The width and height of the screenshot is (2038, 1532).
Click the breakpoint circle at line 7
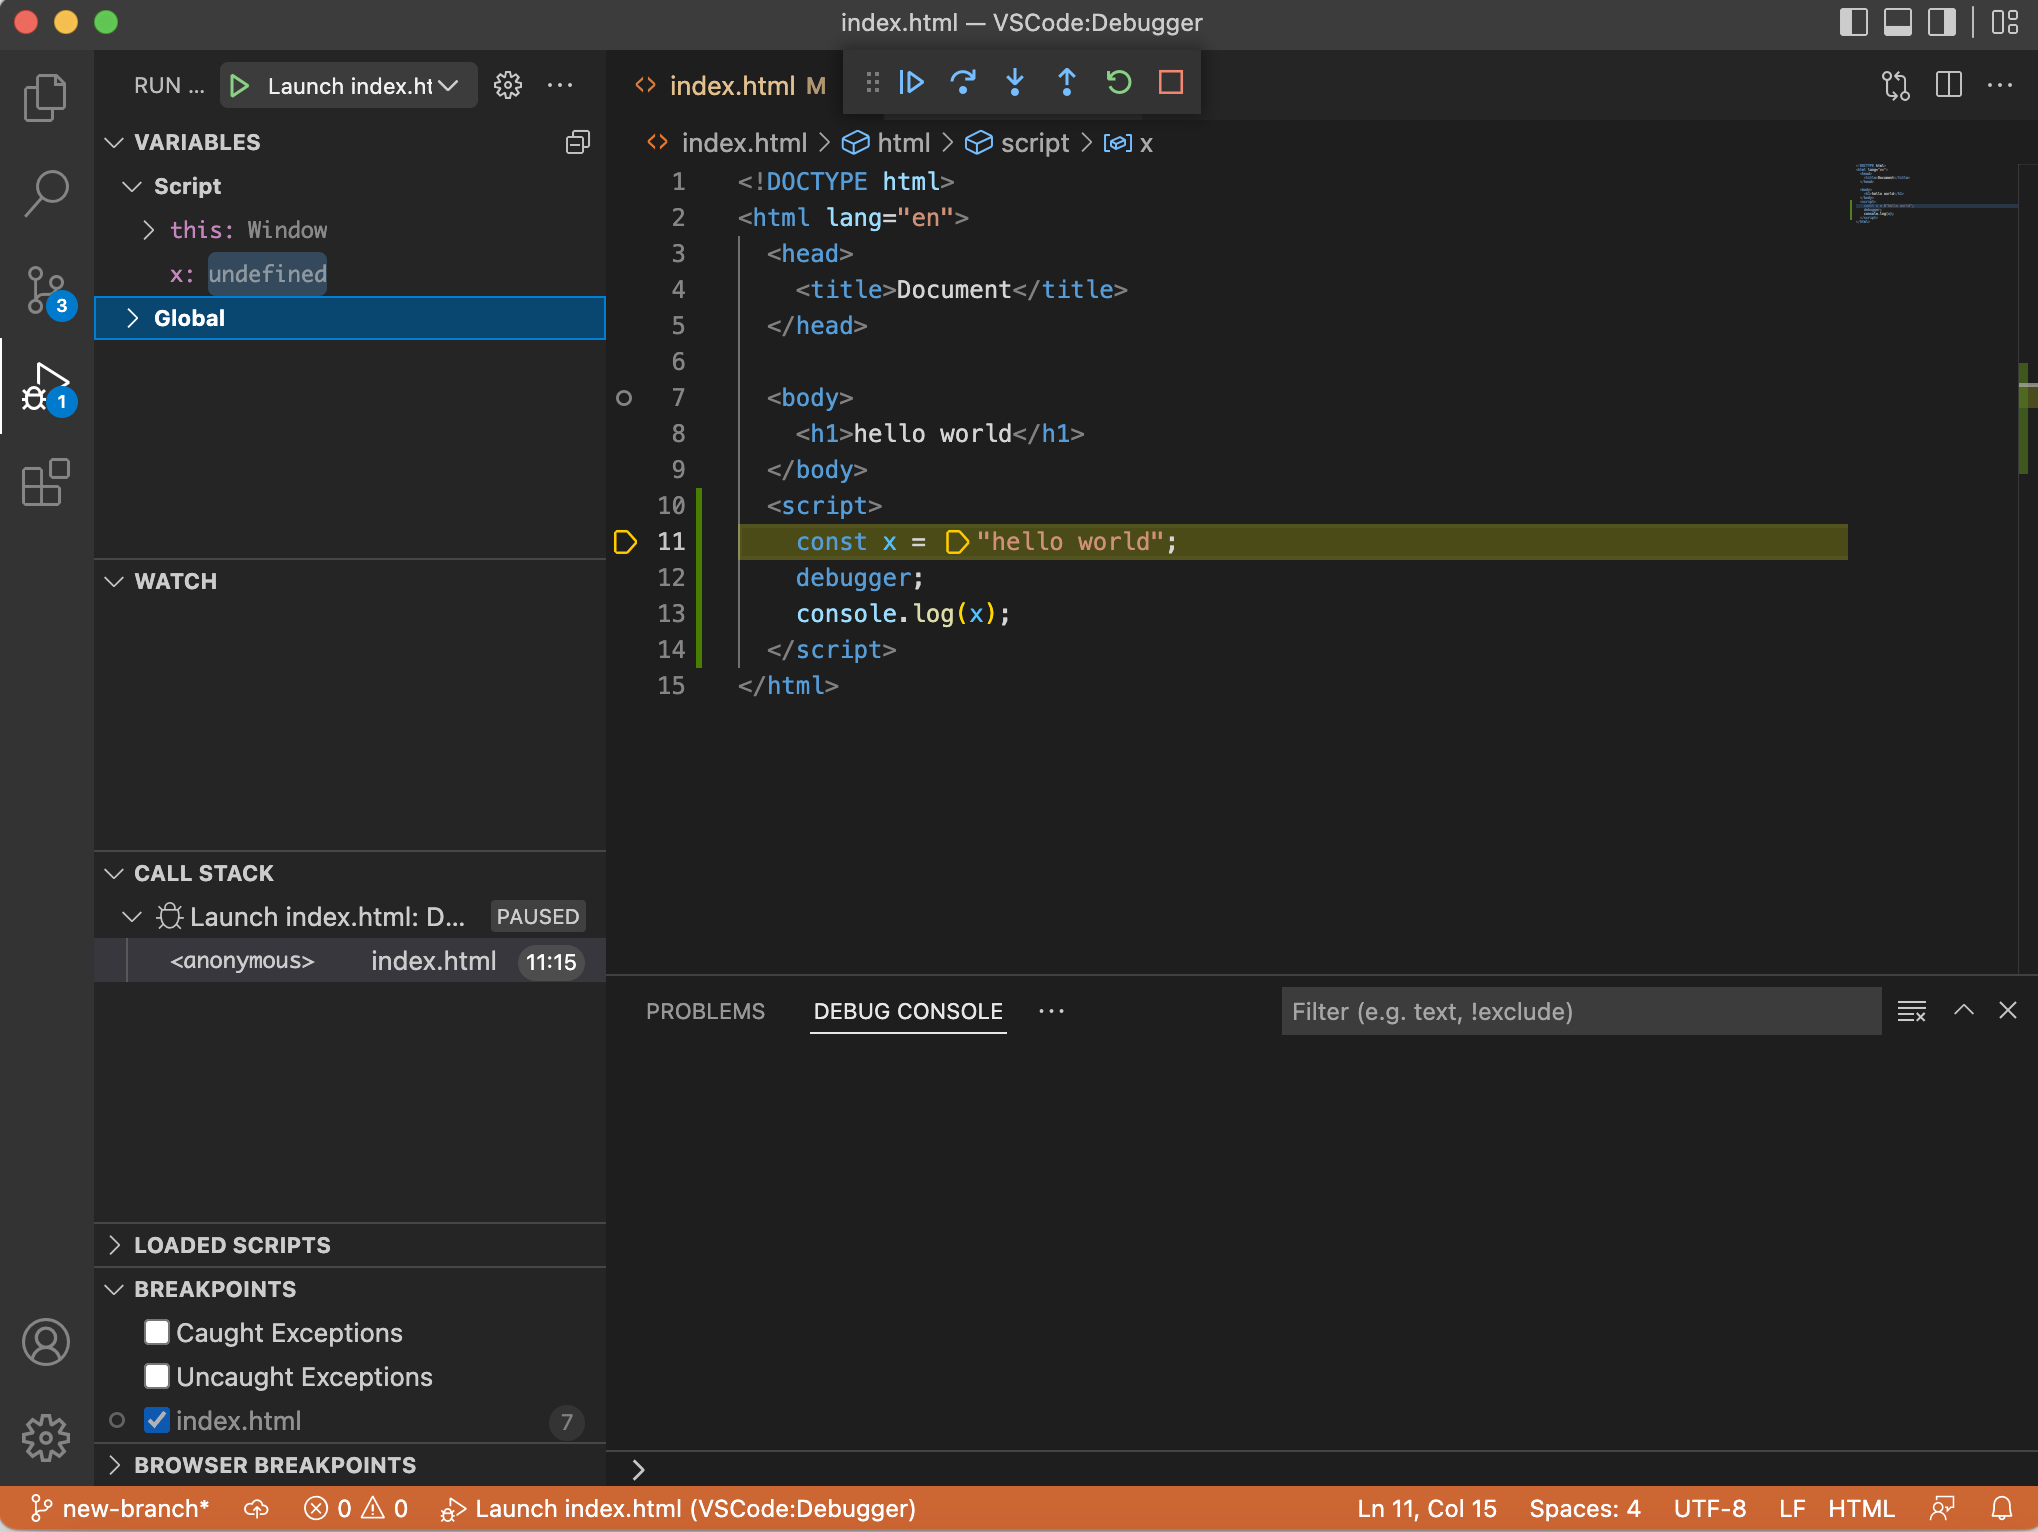[x=624, y=398]
